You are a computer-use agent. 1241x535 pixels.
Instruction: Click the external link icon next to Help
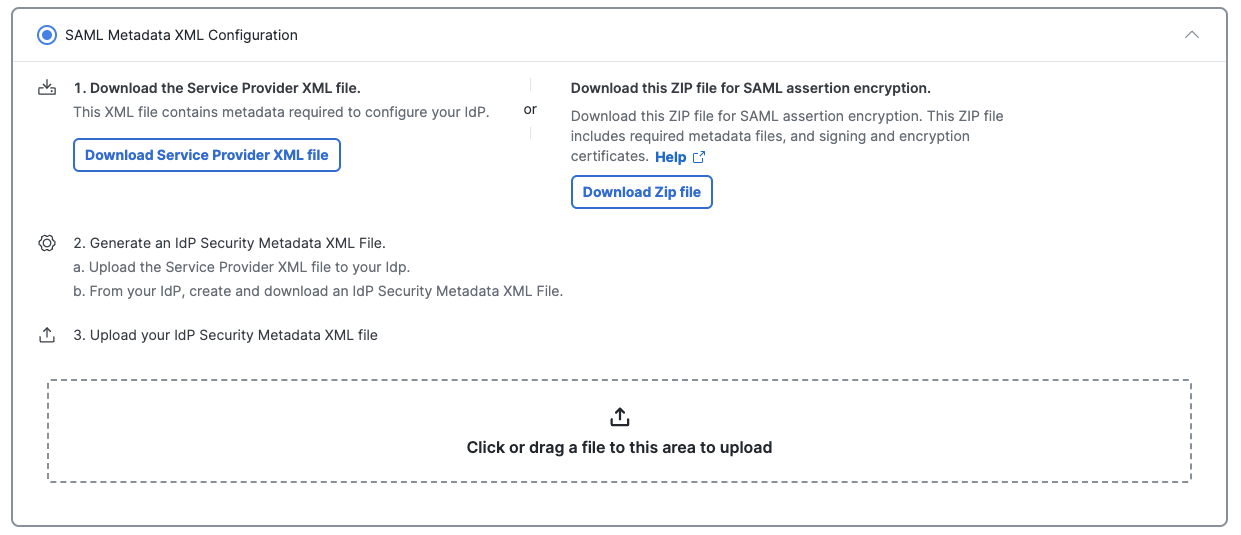699,157
